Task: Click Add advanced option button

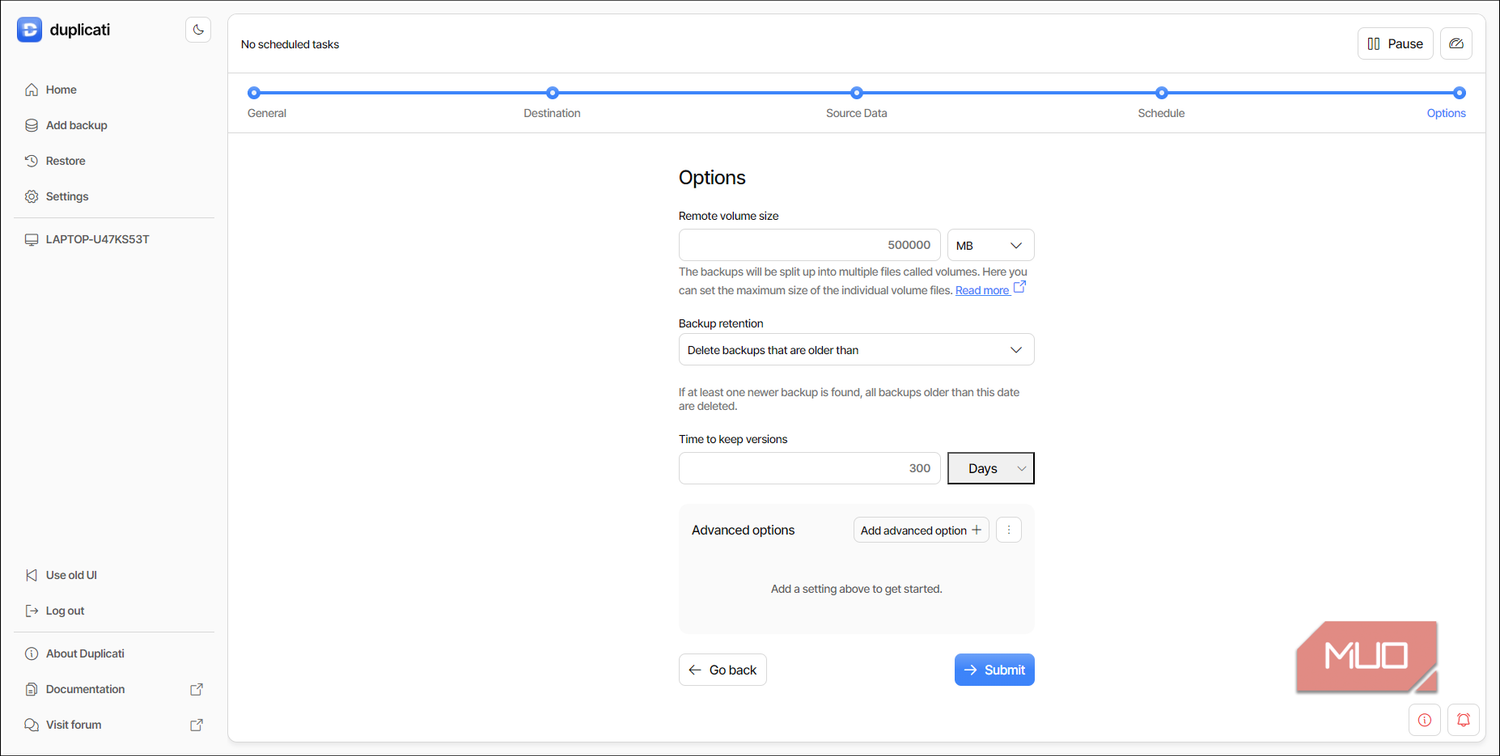Action: 921,530
